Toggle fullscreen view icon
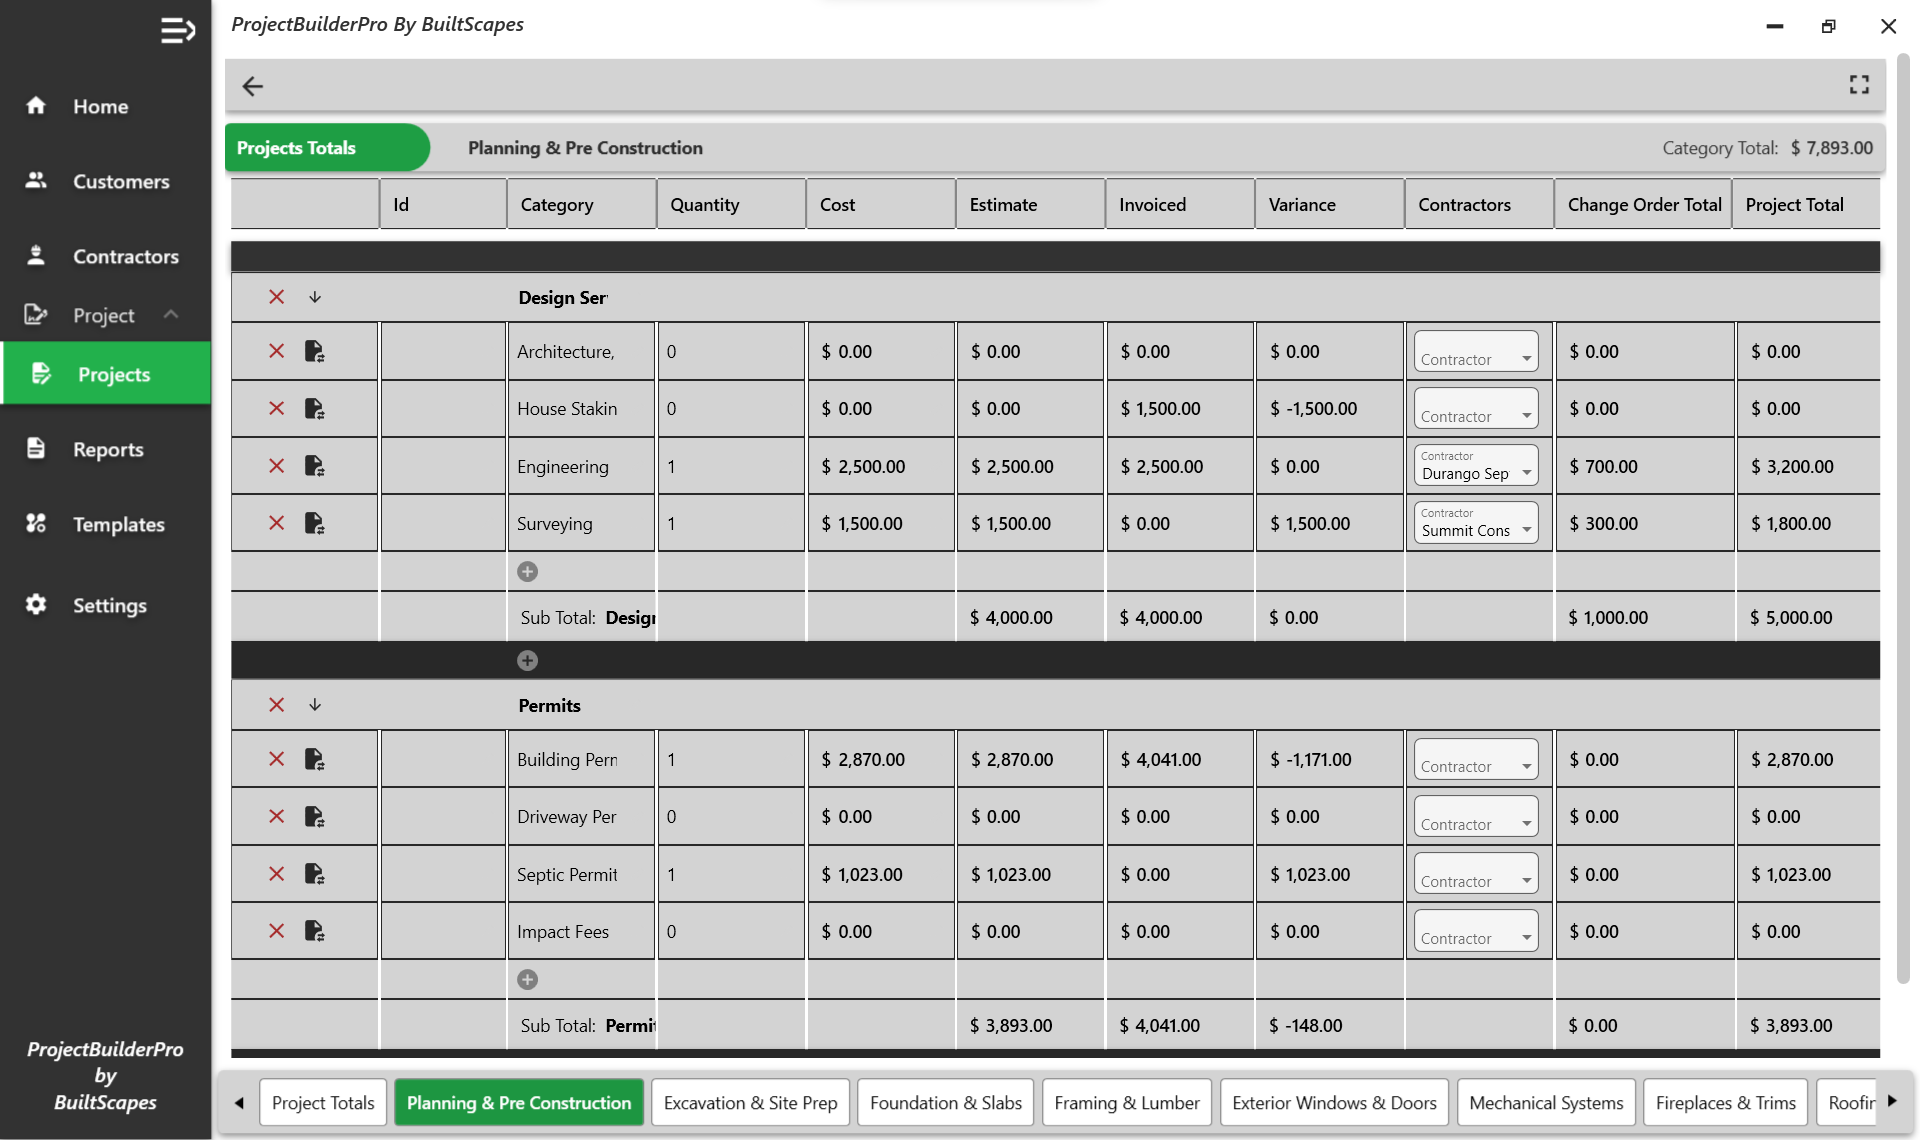Screen dimensions: 1920x1140 pos(1858,85)
